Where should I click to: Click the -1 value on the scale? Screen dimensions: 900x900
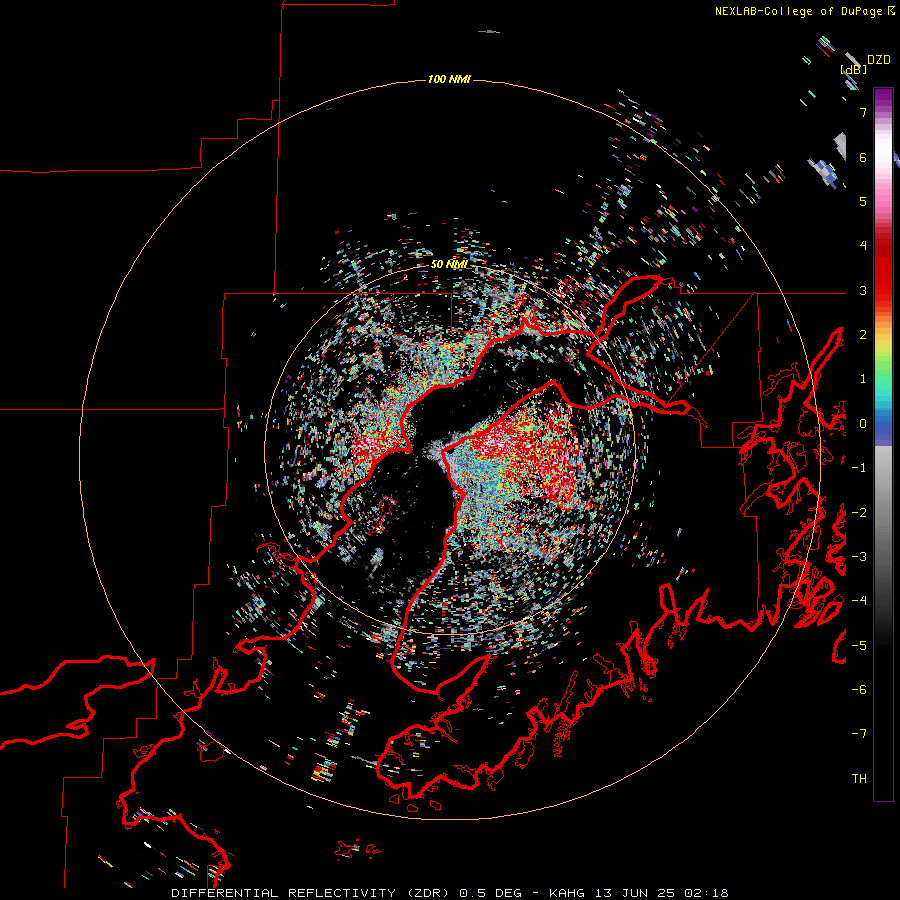tap(859, 468)
